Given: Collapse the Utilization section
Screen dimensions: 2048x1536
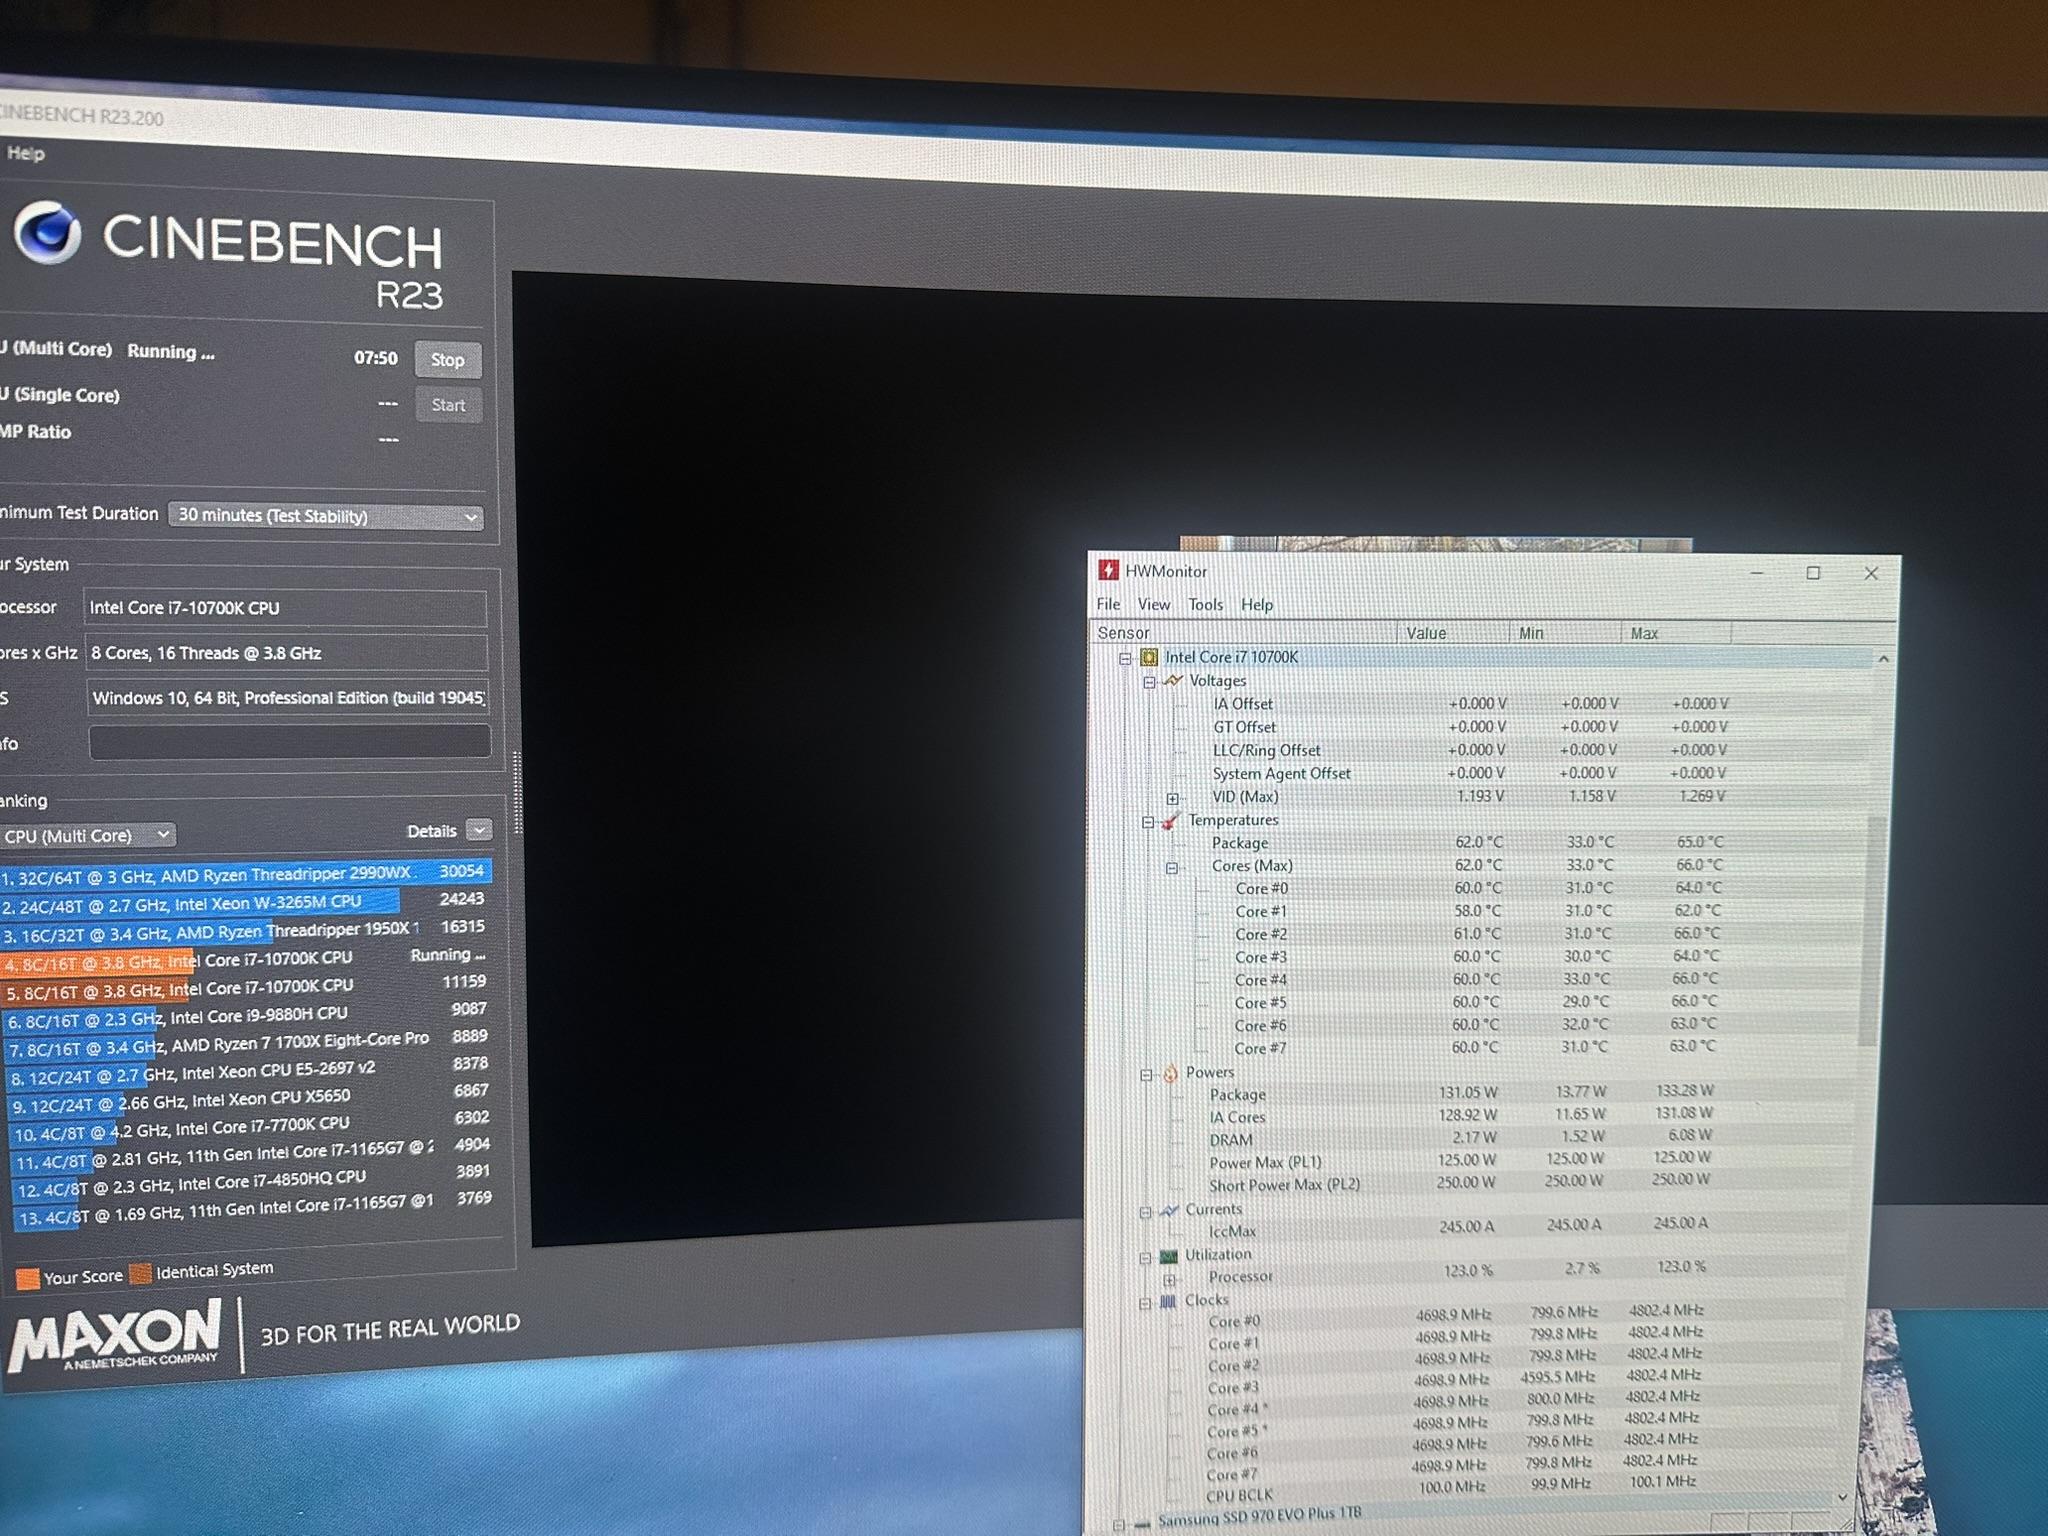Looking at the screenshot, I should pos(1146,1257).
